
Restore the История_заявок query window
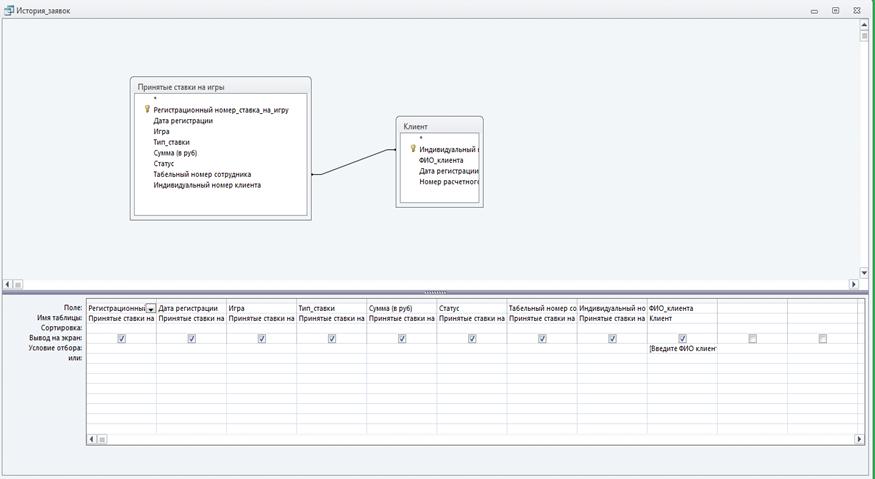tap(836, 10)
